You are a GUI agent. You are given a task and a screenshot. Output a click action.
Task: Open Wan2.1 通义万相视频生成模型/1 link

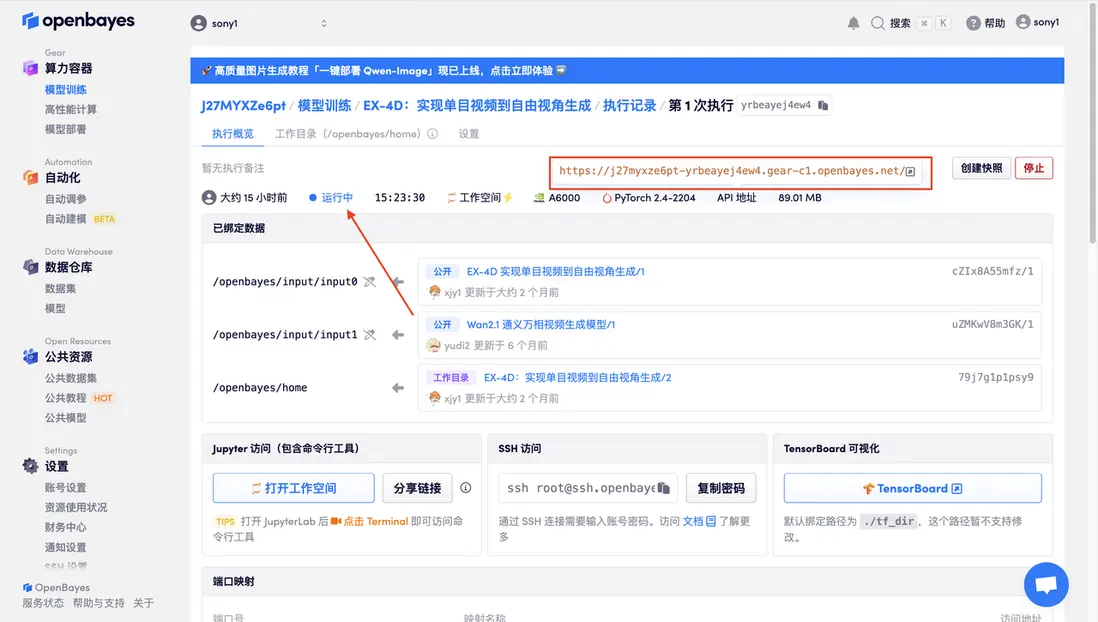click(541, 324)
